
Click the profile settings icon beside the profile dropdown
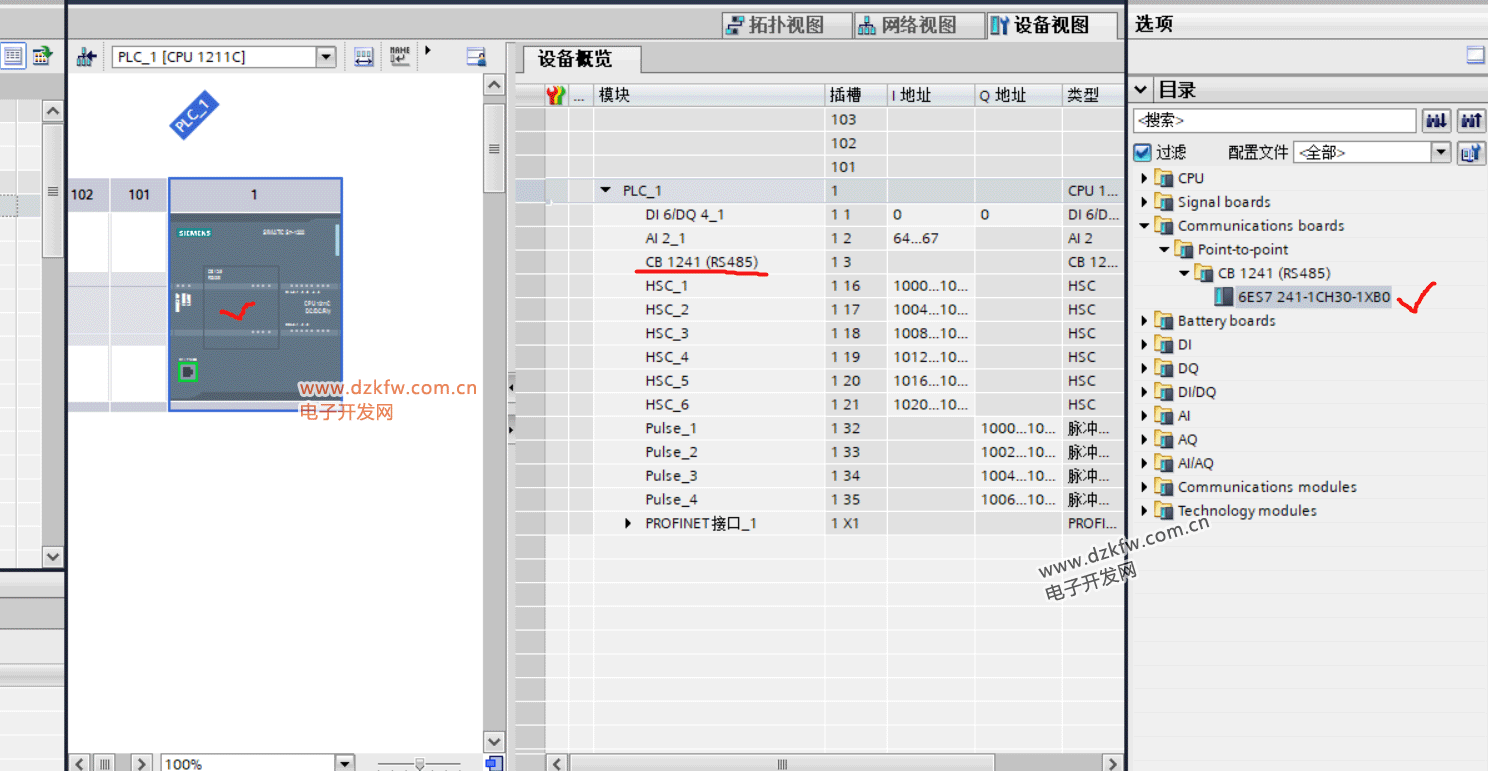[1471, 153]
